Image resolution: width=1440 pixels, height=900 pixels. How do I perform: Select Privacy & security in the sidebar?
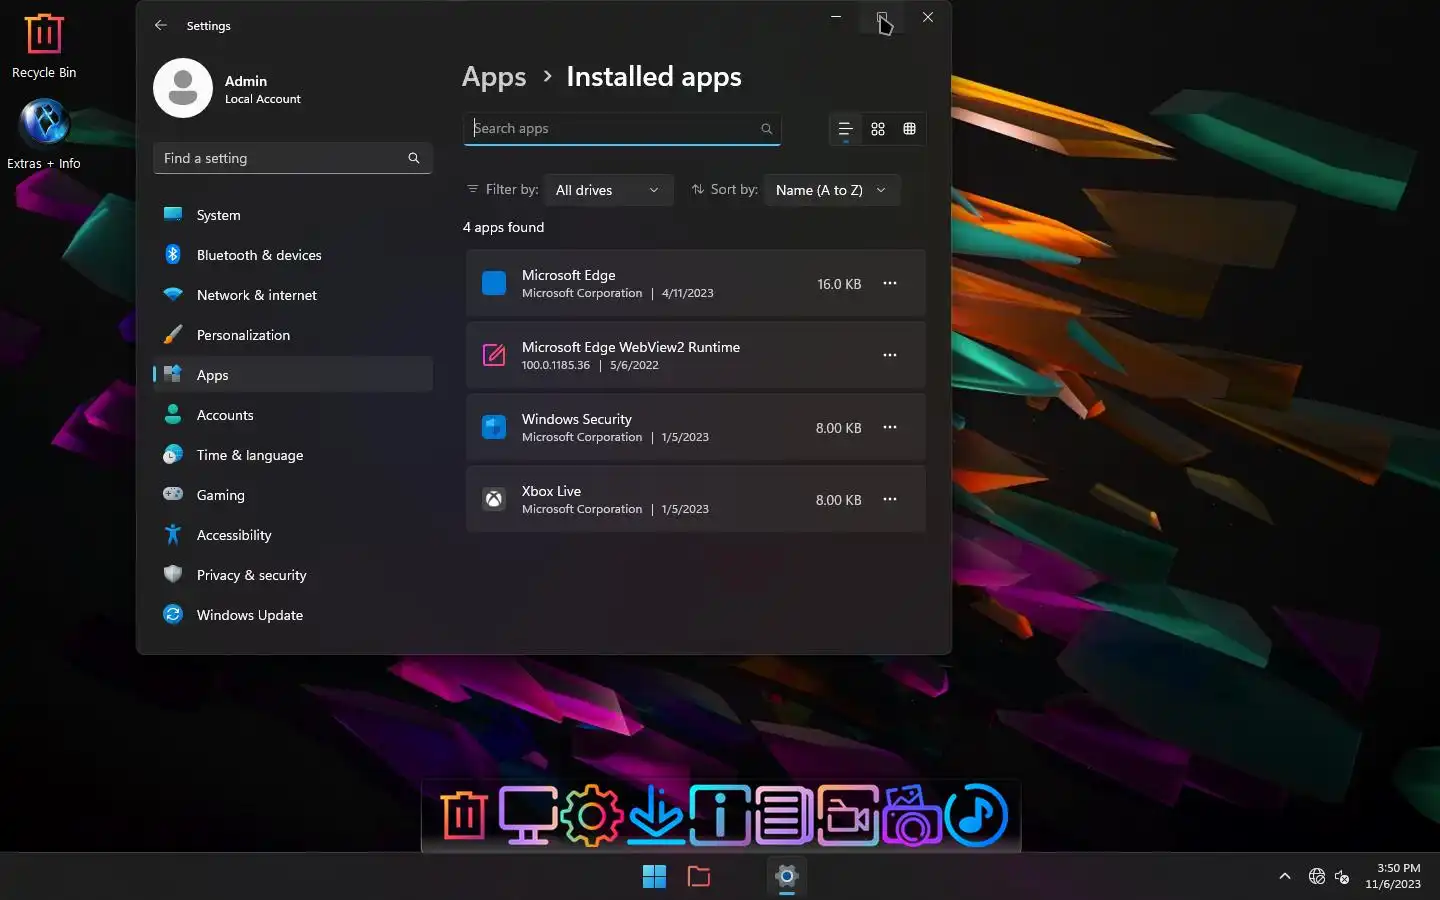pyautogui.click(x=293, y=575)
